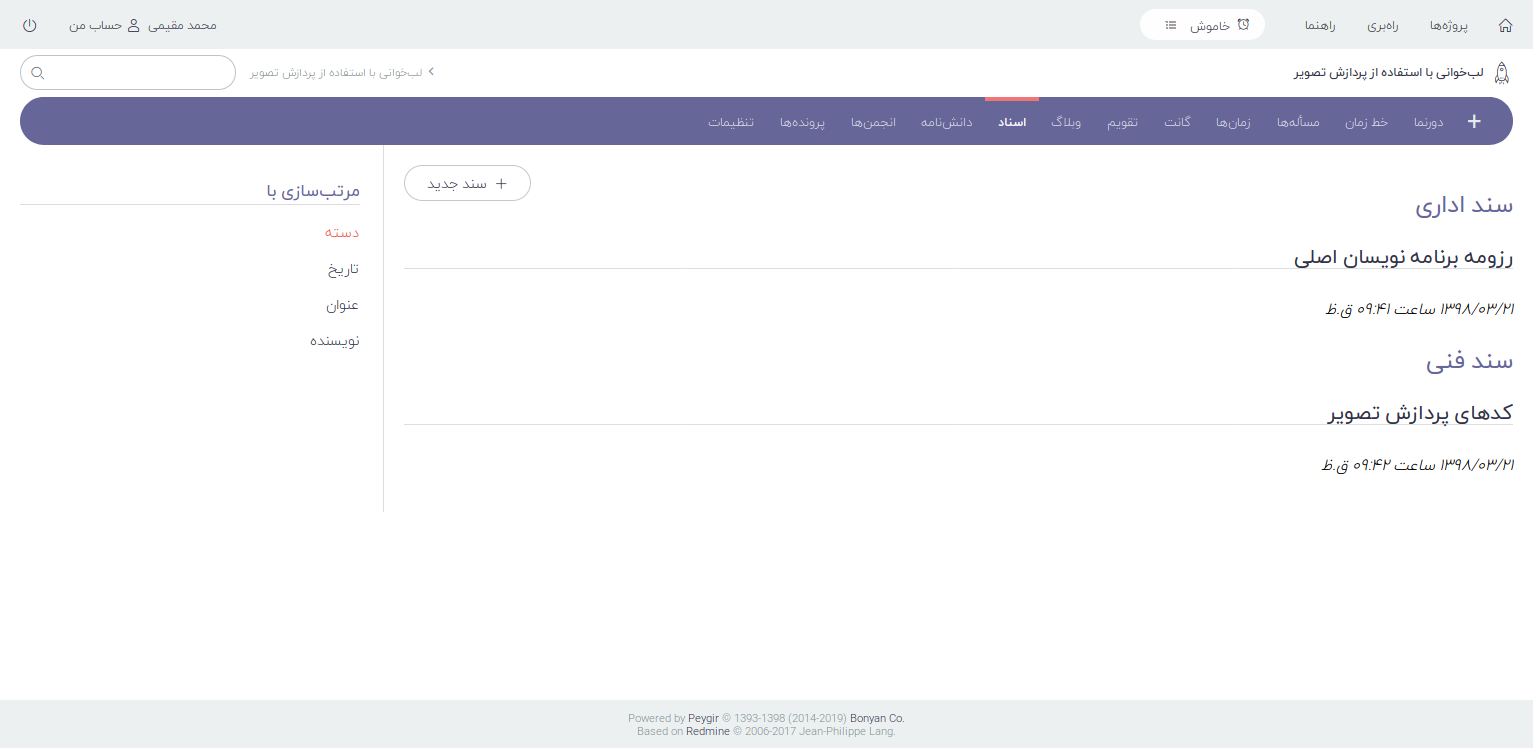Screen dimensions: 1533x748
Task: Click the alarm clock icon
Action: point(1243,25)
